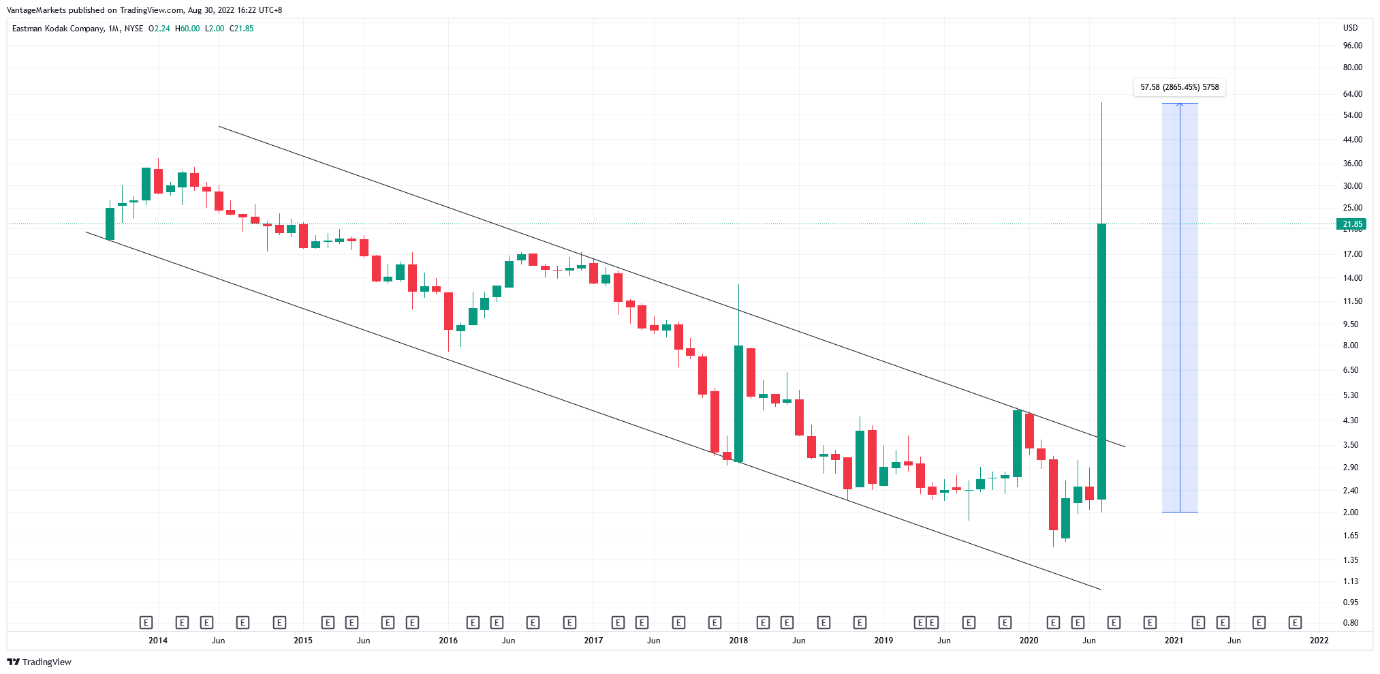1380x674 pixels.
Task: Click the VantageMarkets published on TradingView.com text
Action: (x=92, y=10)
